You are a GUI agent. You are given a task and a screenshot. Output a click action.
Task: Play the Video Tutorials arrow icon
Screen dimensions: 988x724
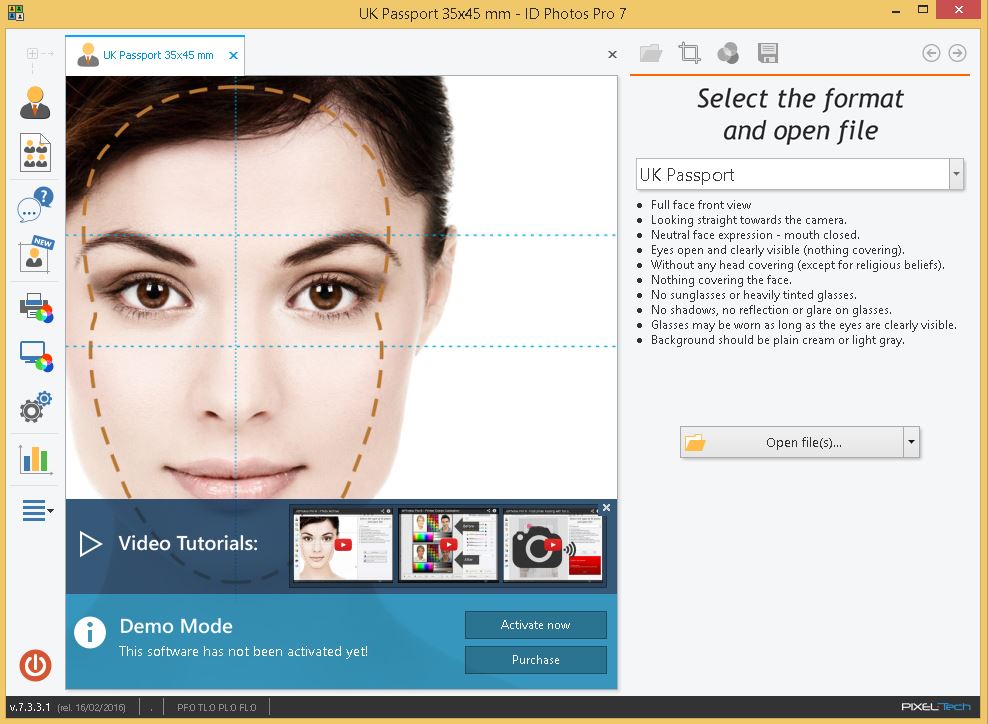(90, 544)
